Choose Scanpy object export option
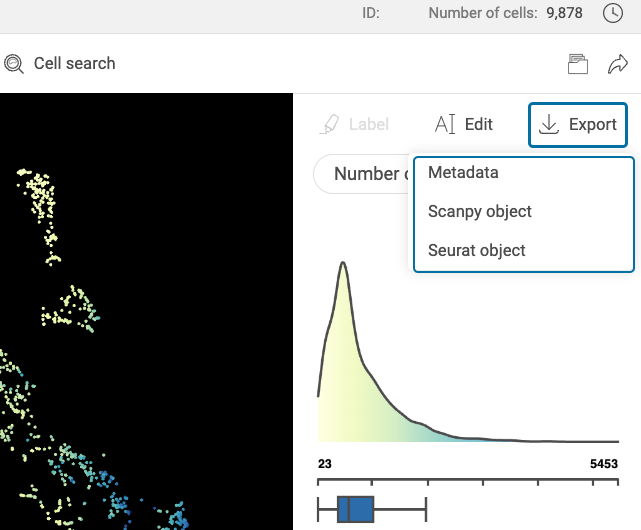This screenshot has height=530, width=641. click(480, 212)
